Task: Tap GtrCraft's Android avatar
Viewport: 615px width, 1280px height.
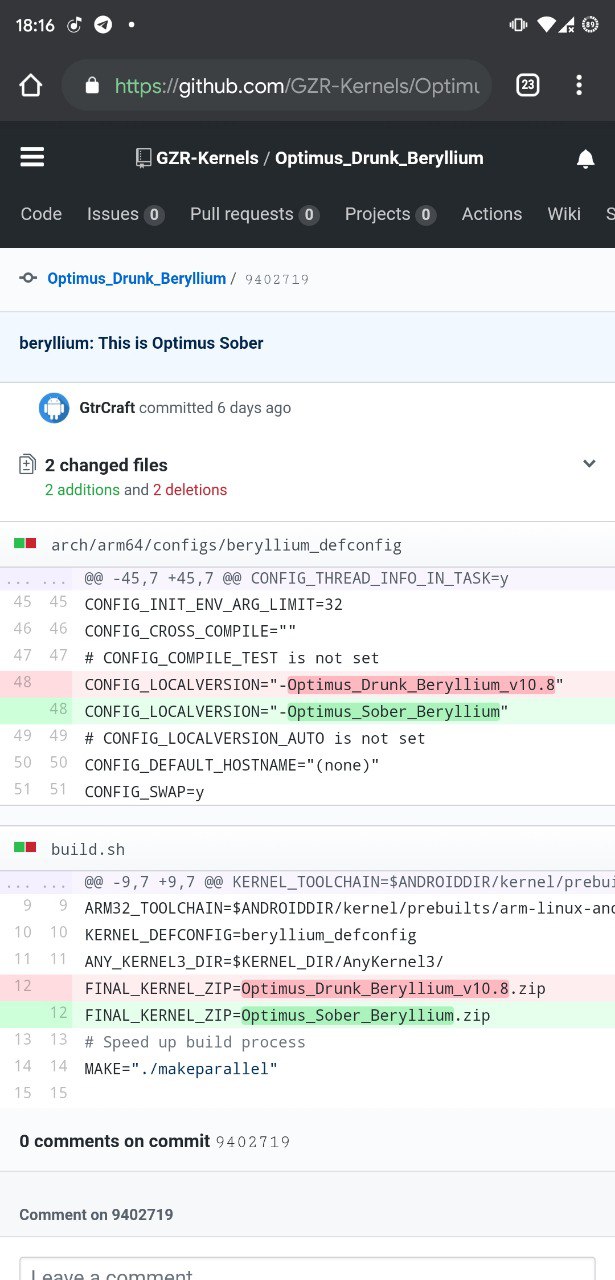Action: click(x=54, y=407)
